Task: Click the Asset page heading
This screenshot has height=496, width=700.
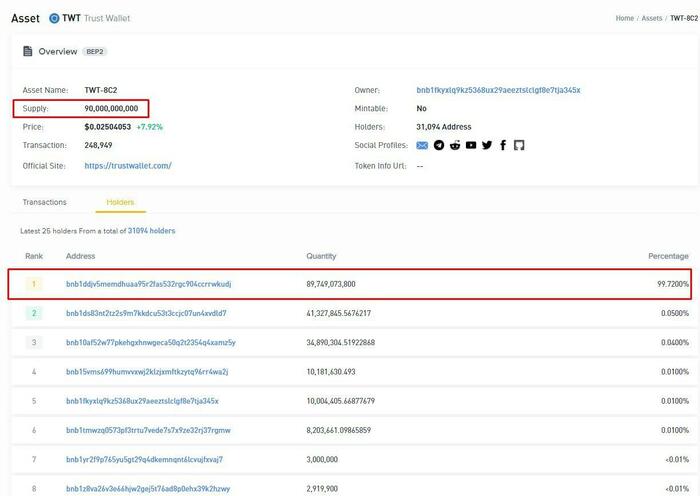Action: tap(25, 18)
